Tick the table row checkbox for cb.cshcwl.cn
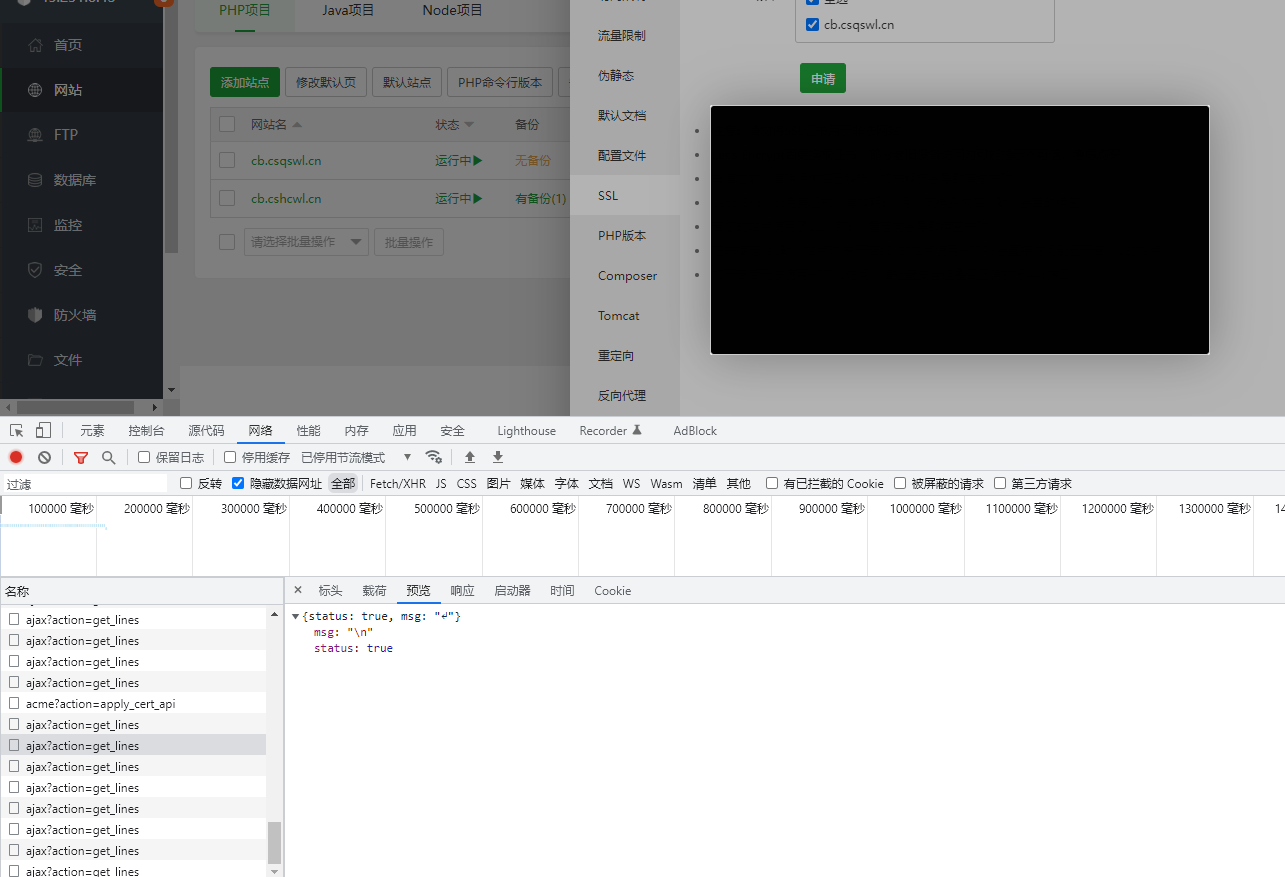1285x877 pixels. (x=227, y=198)
